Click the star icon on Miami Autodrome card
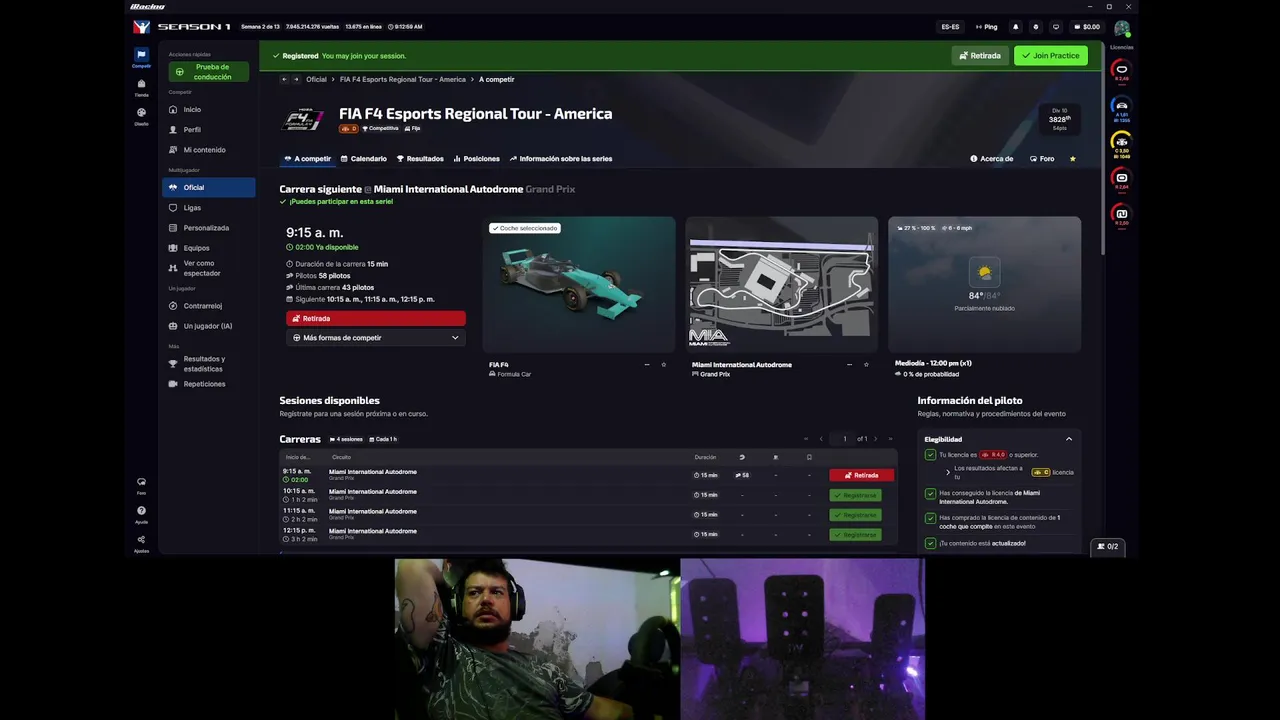This screenshot has height=720, width=1280. coord(866,365)
